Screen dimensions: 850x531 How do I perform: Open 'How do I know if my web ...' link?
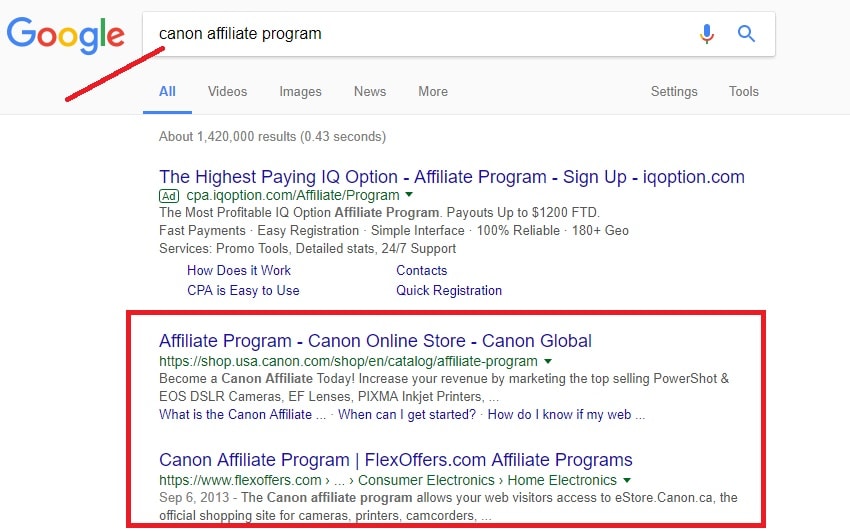(566, 415)
